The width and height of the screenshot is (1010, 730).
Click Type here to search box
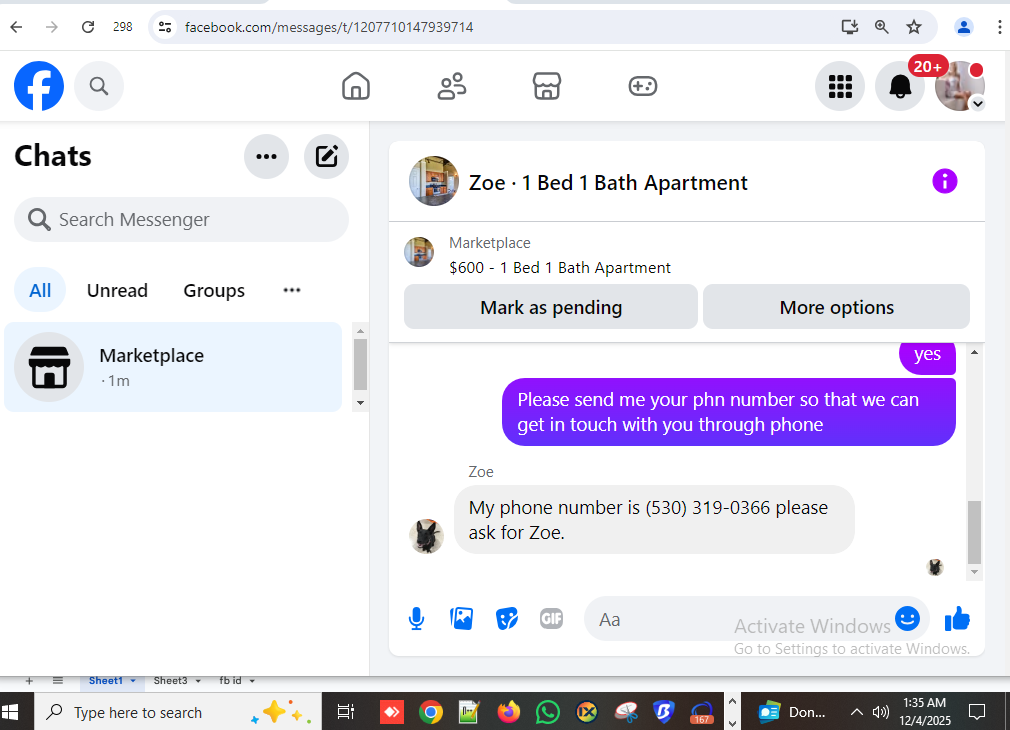click(177, 712)
